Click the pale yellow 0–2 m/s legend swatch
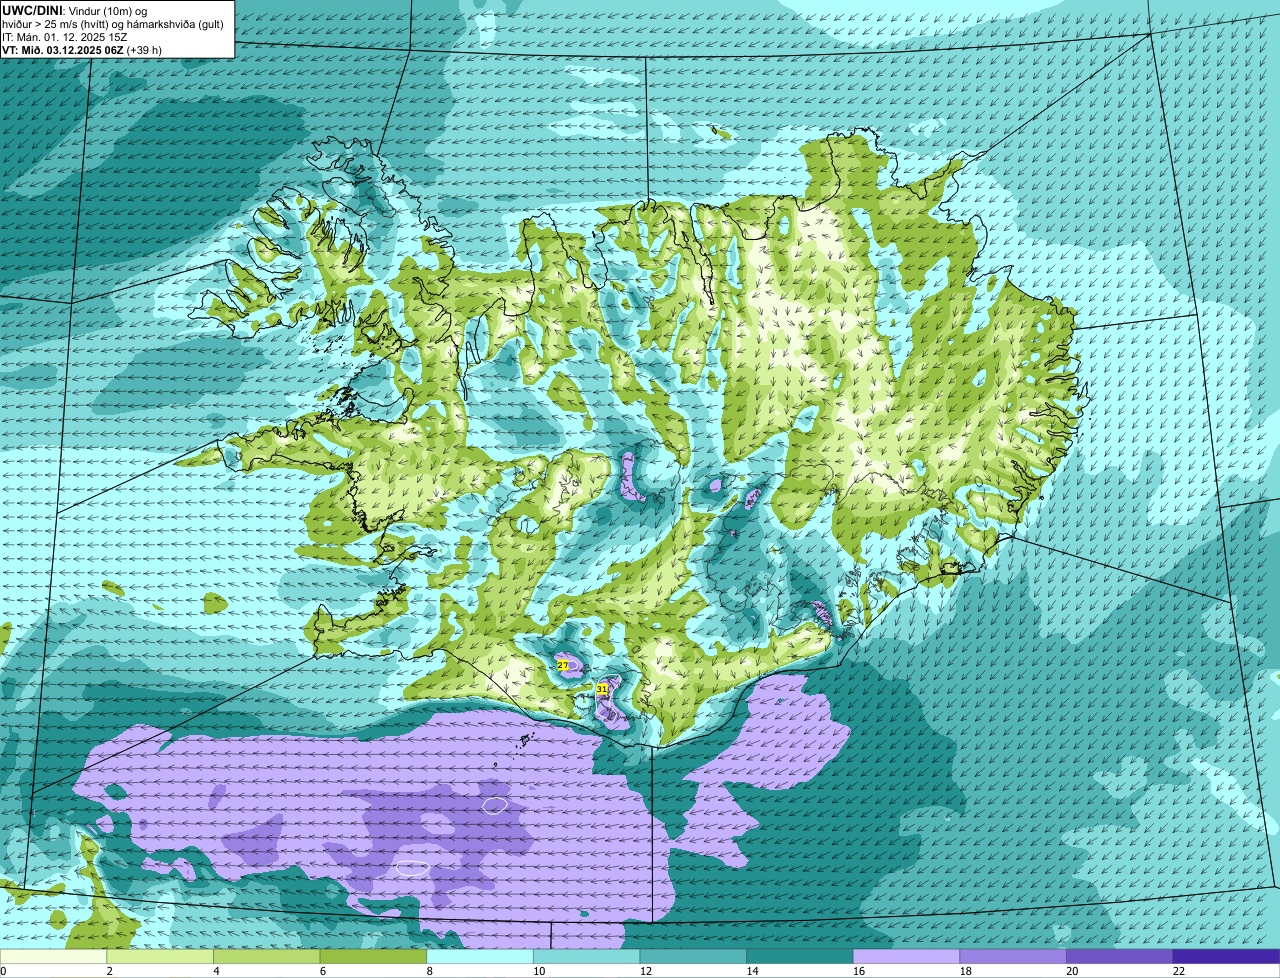 point(53,956)
